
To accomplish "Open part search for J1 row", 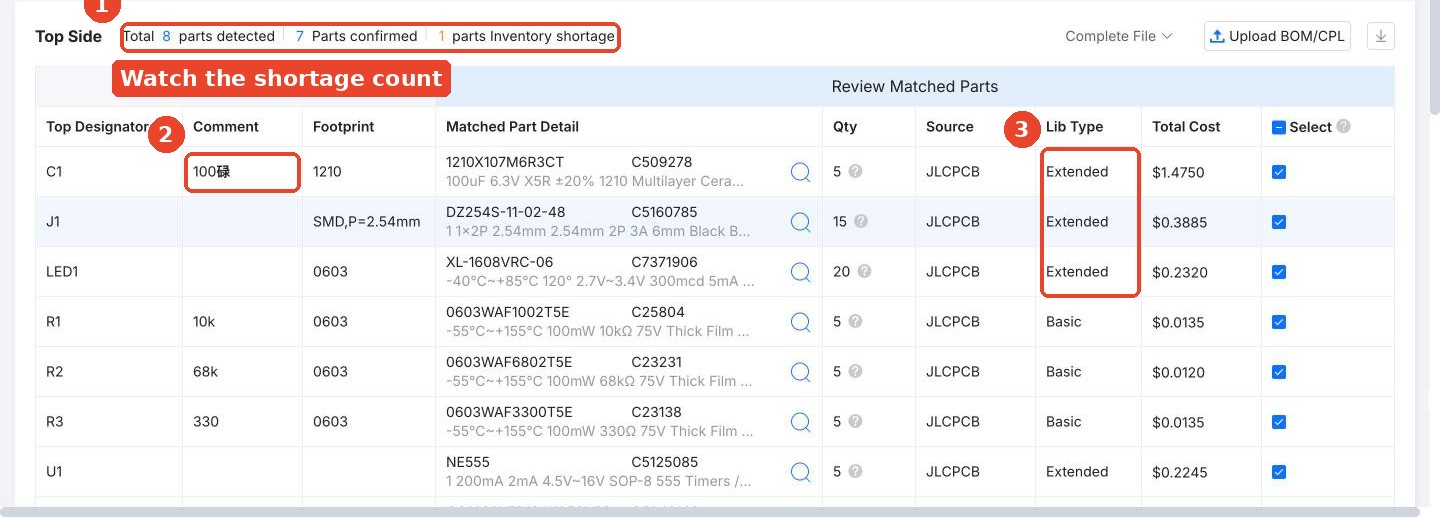I will [800, 222].
